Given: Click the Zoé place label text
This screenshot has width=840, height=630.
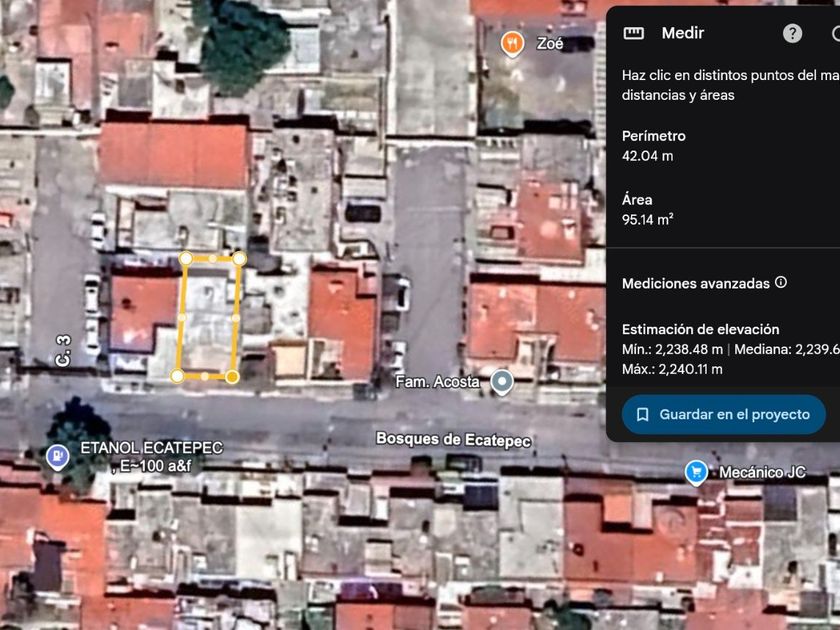Looking at the screenshot, I should click(x=550, y=43).
